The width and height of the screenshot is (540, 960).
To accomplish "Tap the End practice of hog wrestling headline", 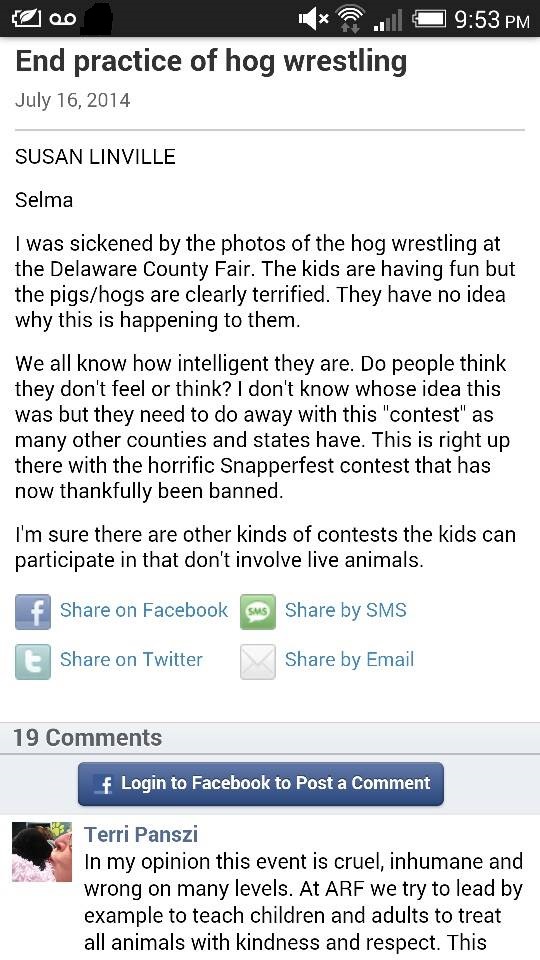I will tap(211, 62).
